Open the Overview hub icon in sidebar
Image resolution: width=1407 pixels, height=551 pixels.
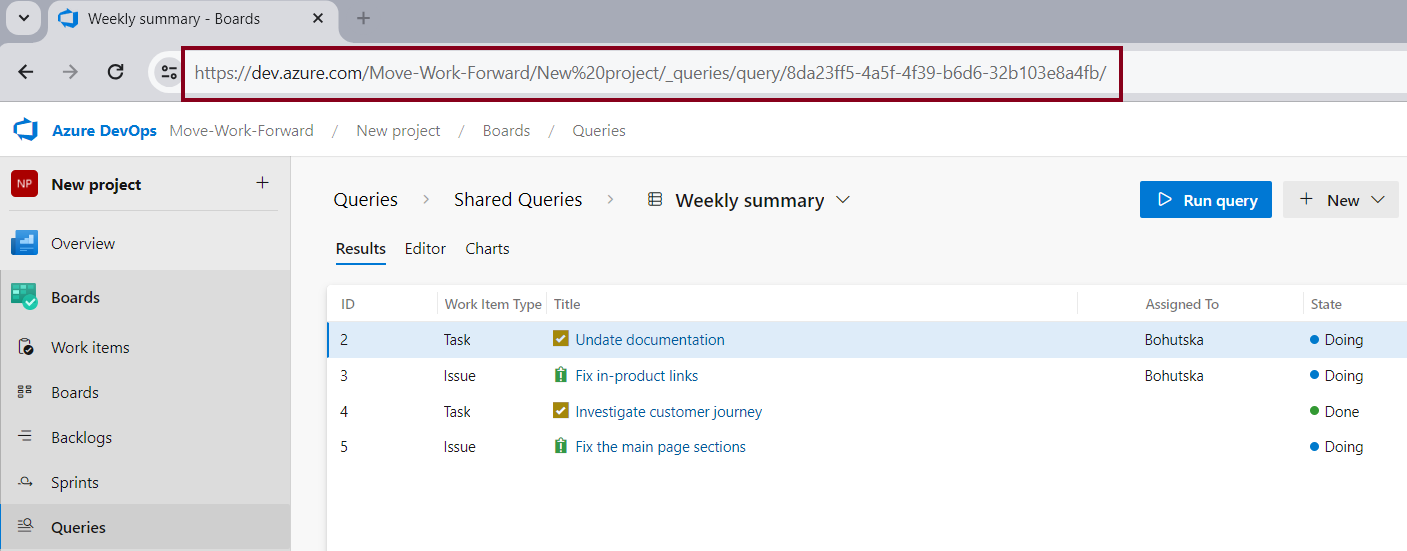click(24, 243)
